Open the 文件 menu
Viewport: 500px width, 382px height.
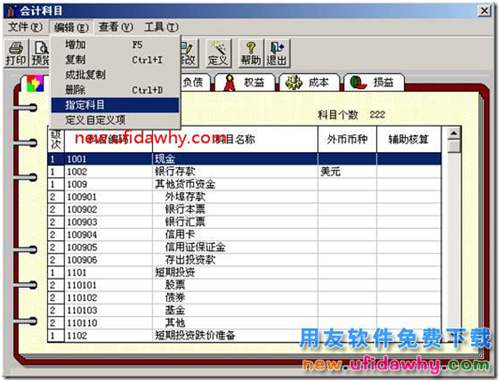[25, 27]
